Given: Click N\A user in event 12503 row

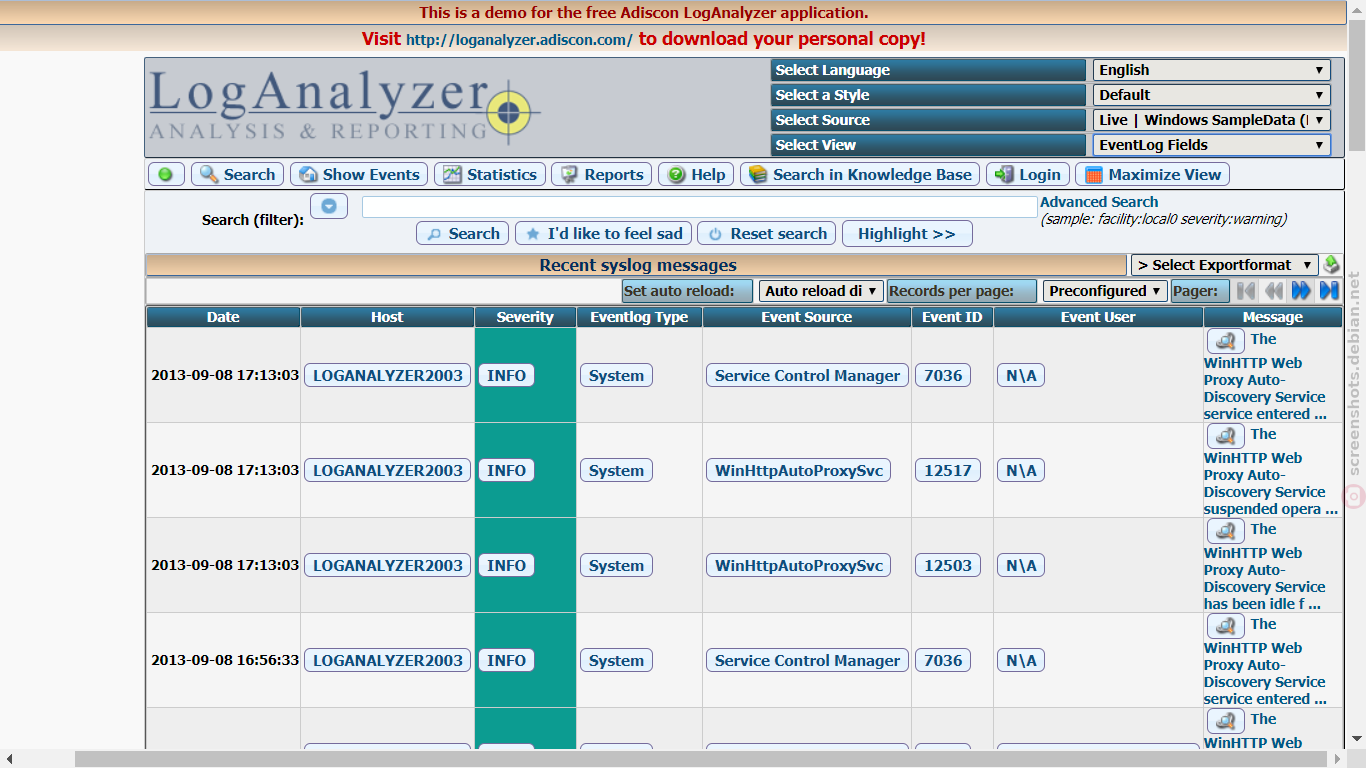Looking at the screenshot, I should (1021, 565).
